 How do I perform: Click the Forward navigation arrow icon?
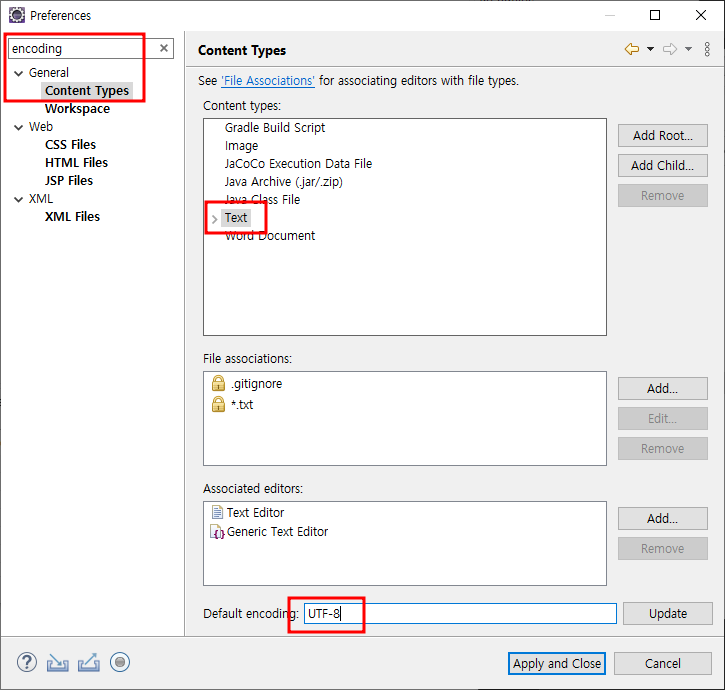coord(670,49)
